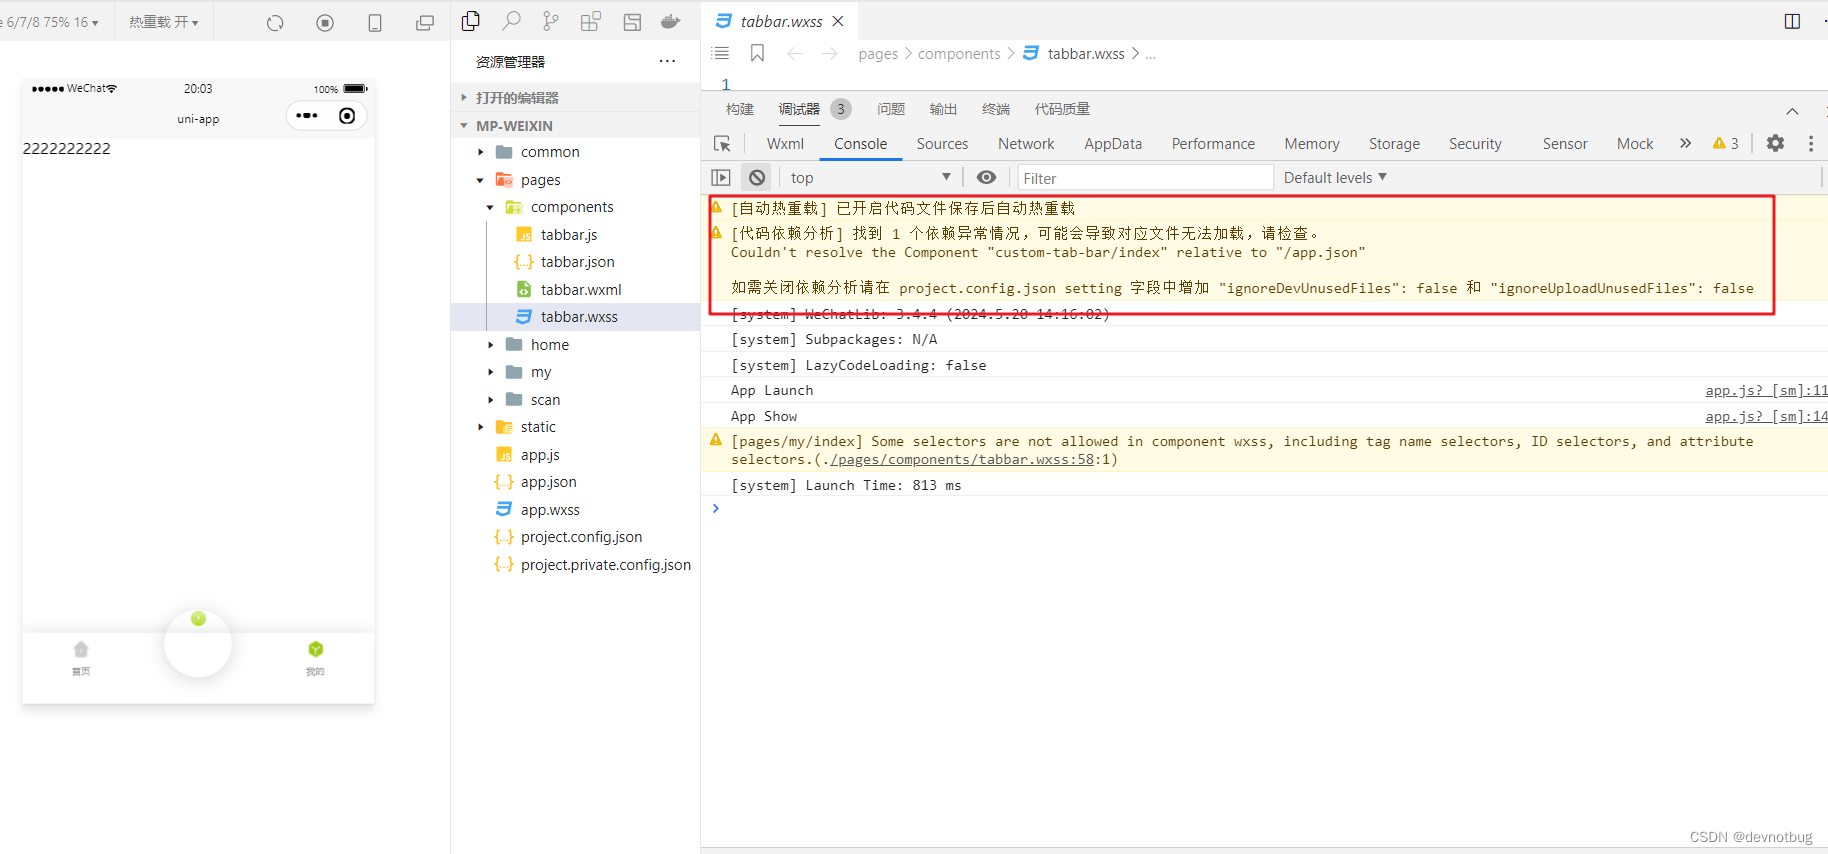
Task: Toggle the phone device simulator icon
Action: tap(375, 23)
